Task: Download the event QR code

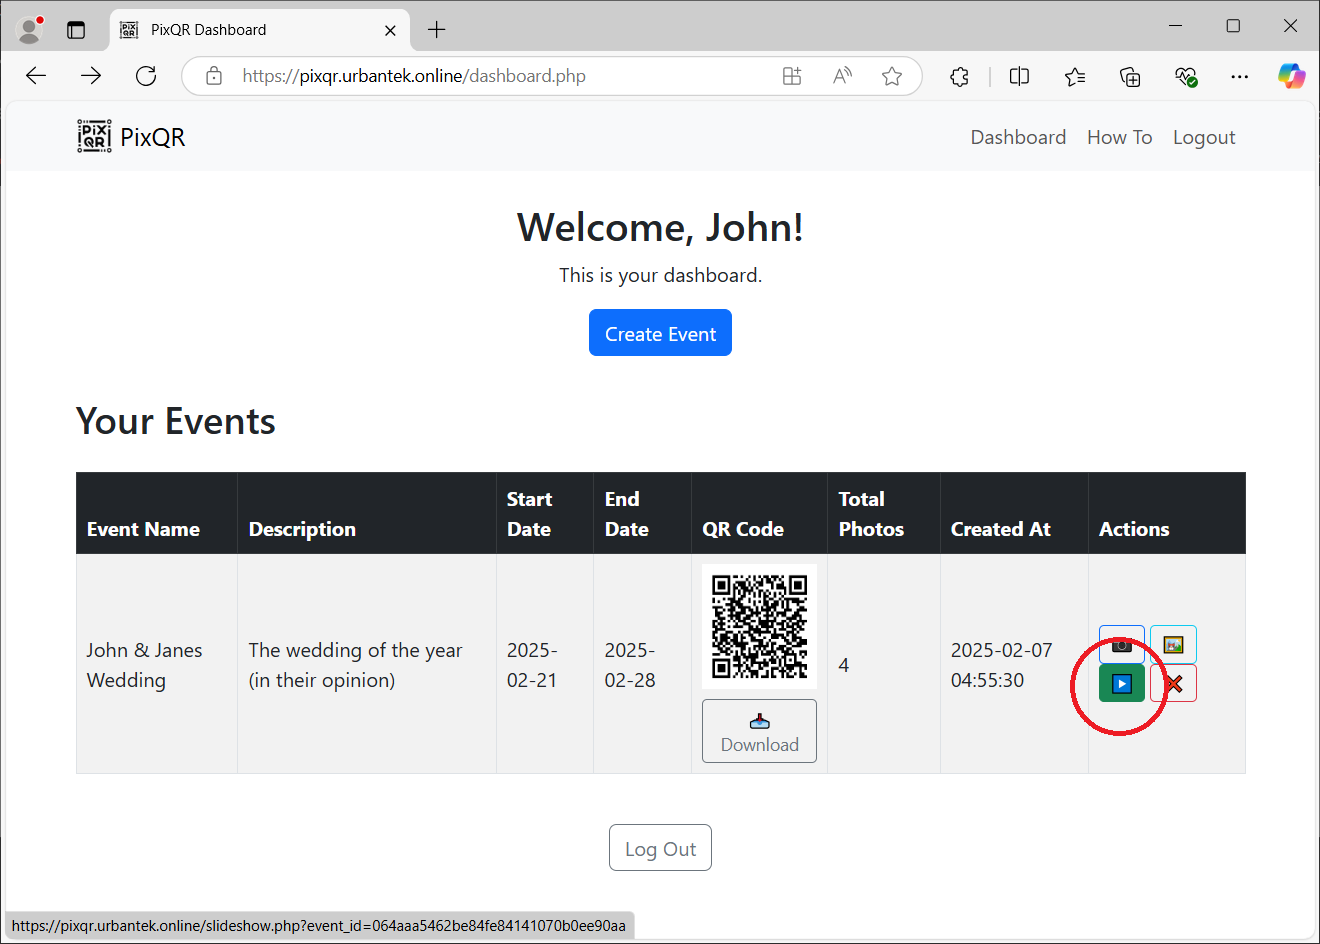Action: tap(759, 731)
